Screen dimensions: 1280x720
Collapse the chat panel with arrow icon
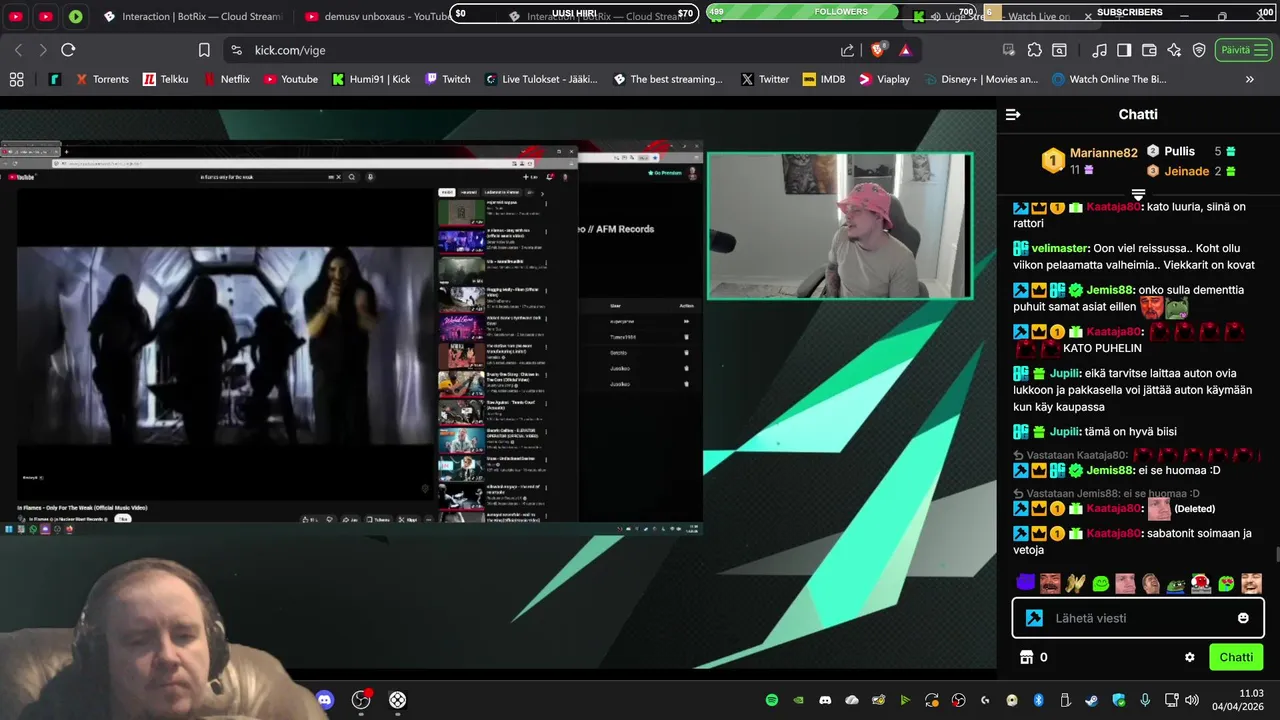click(1013, 115)
